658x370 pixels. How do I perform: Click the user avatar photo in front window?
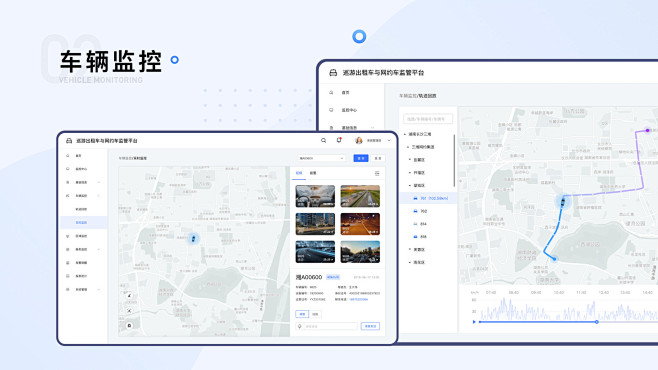(x=358, y=141)
